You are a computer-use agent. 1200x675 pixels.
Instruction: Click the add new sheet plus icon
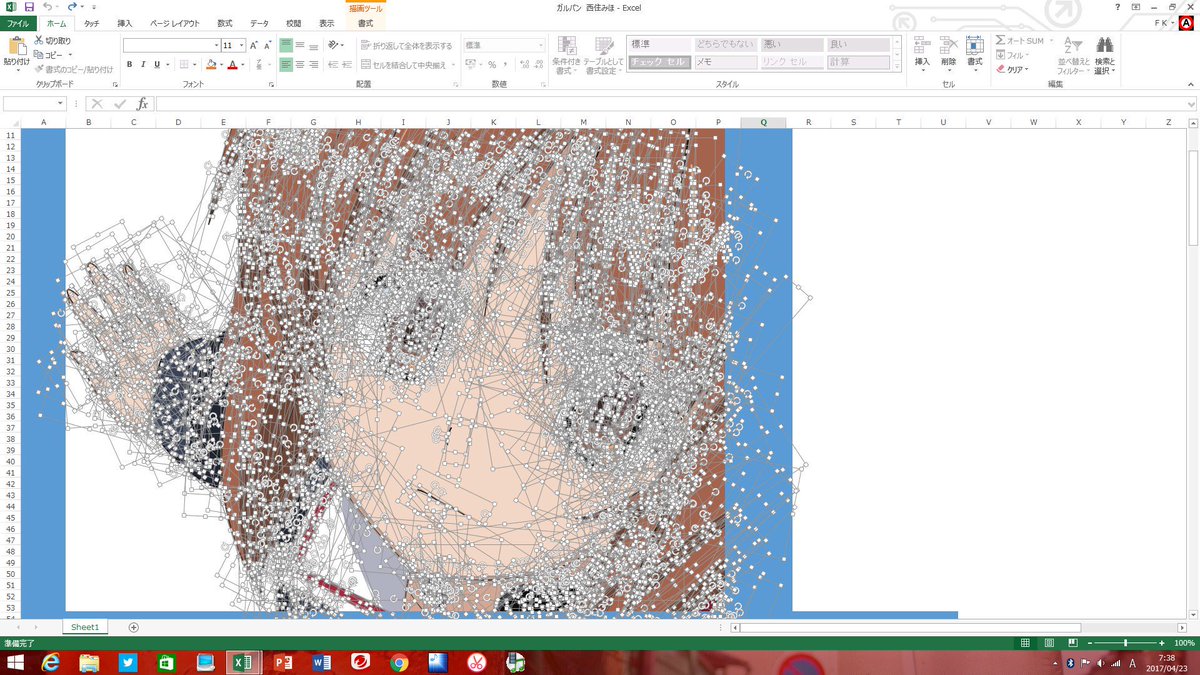(134, 627)
